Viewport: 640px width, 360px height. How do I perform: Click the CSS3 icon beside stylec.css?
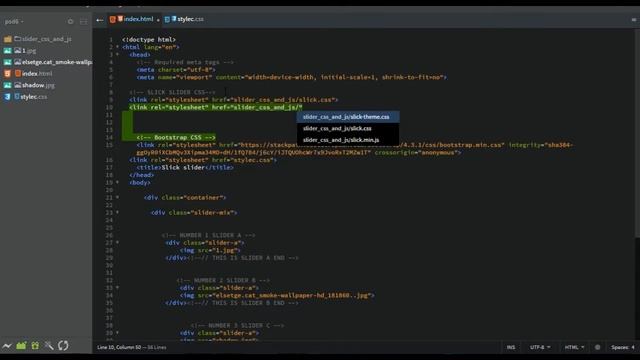7,97
